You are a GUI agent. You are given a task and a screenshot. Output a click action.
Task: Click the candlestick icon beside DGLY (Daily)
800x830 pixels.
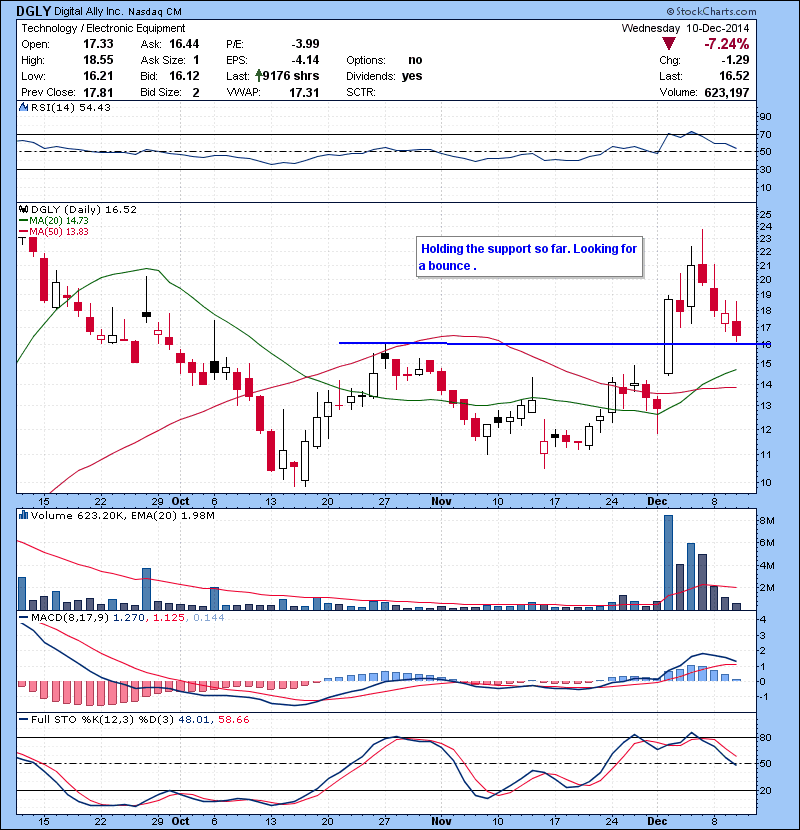point(23,209)
